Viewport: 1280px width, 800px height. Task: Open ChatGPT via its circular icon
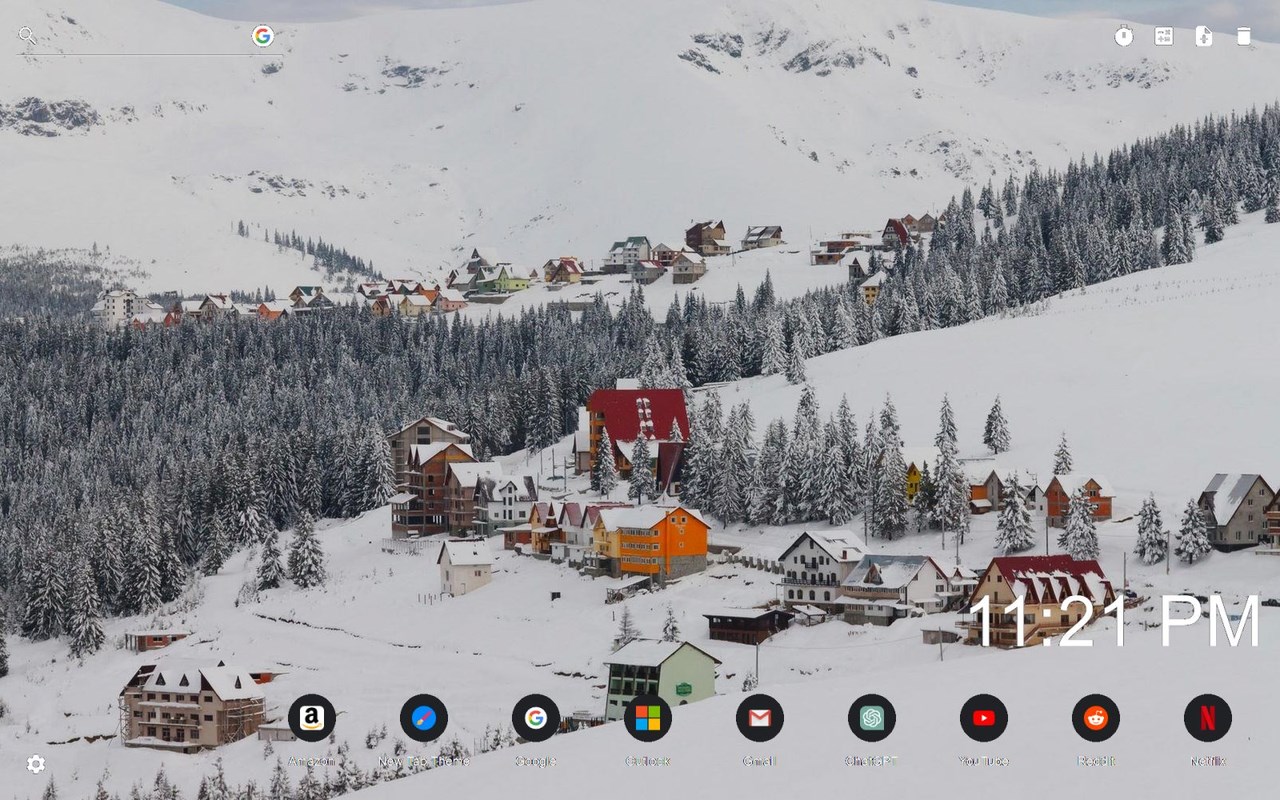coord(872,719)
